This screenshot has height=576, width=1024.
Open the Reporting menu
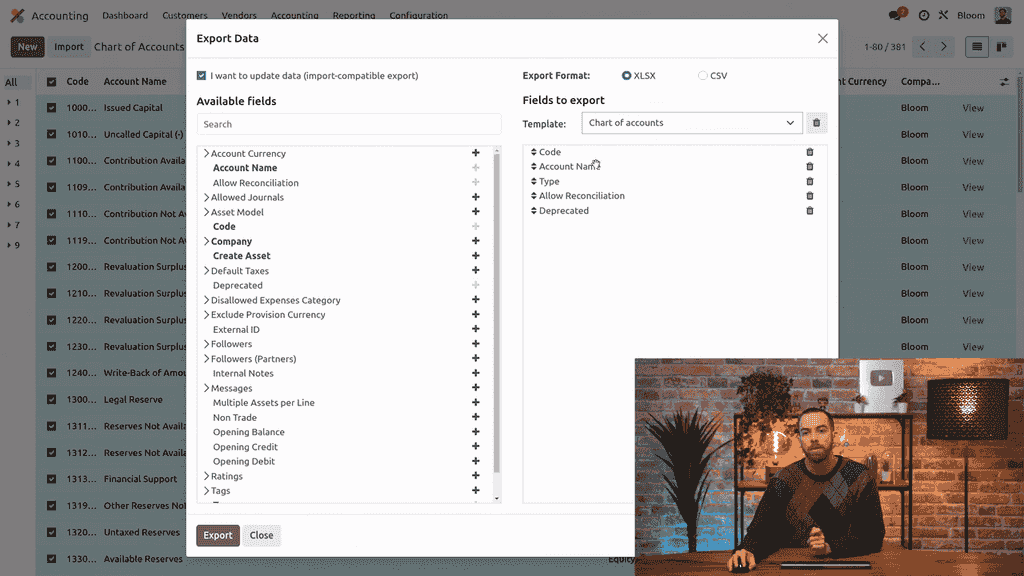tap(354, 16)
